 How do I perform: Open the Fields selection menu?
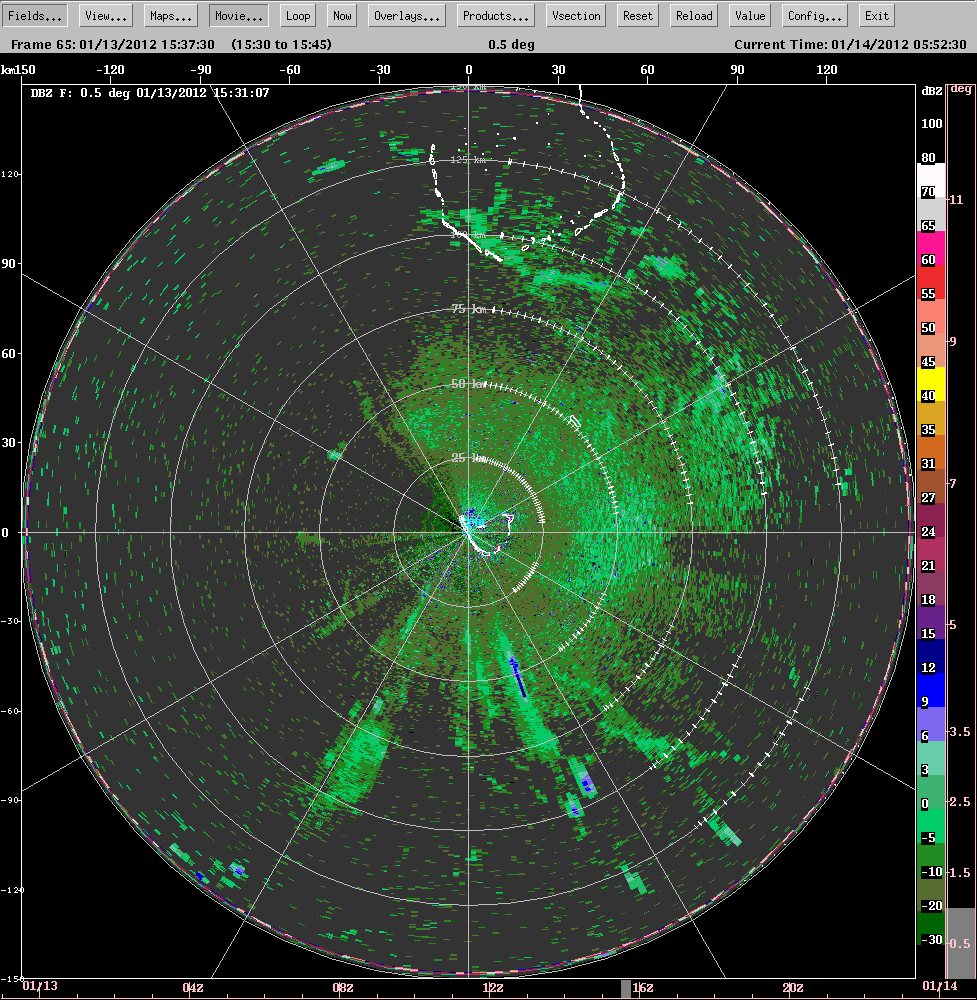coord(35,15)
